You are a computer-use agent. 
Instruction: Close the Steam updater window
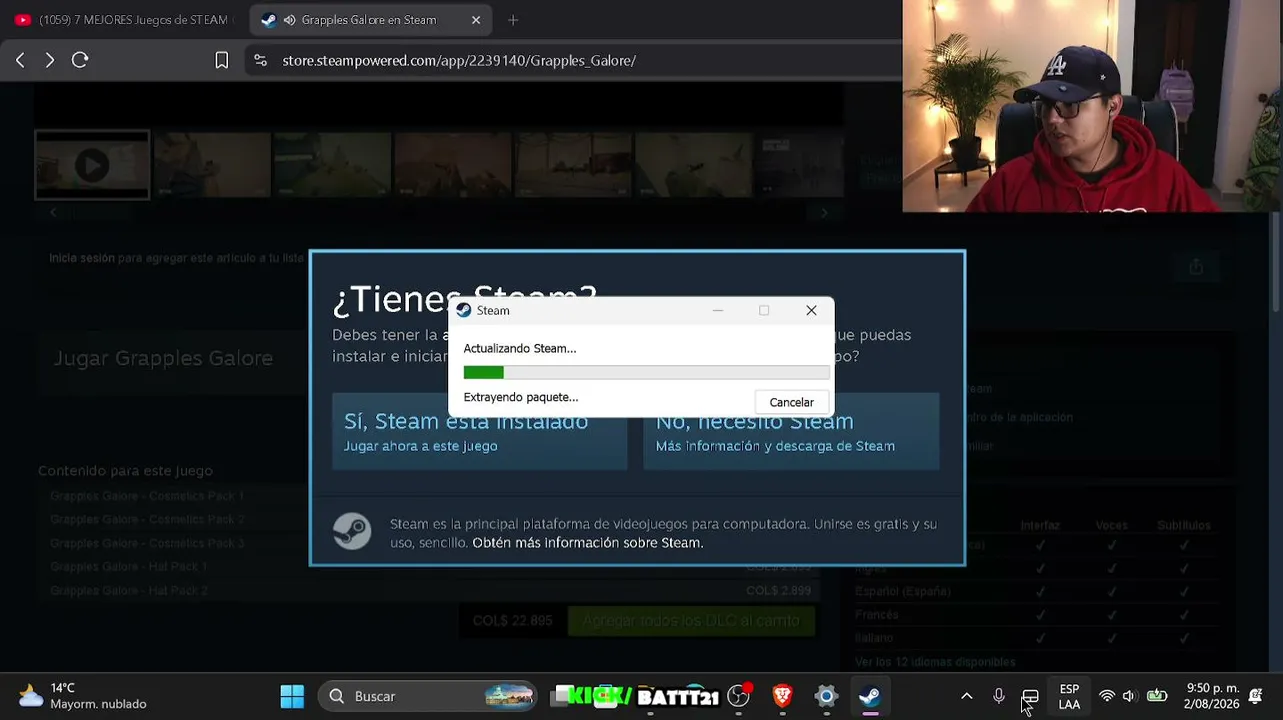point(811,310)
